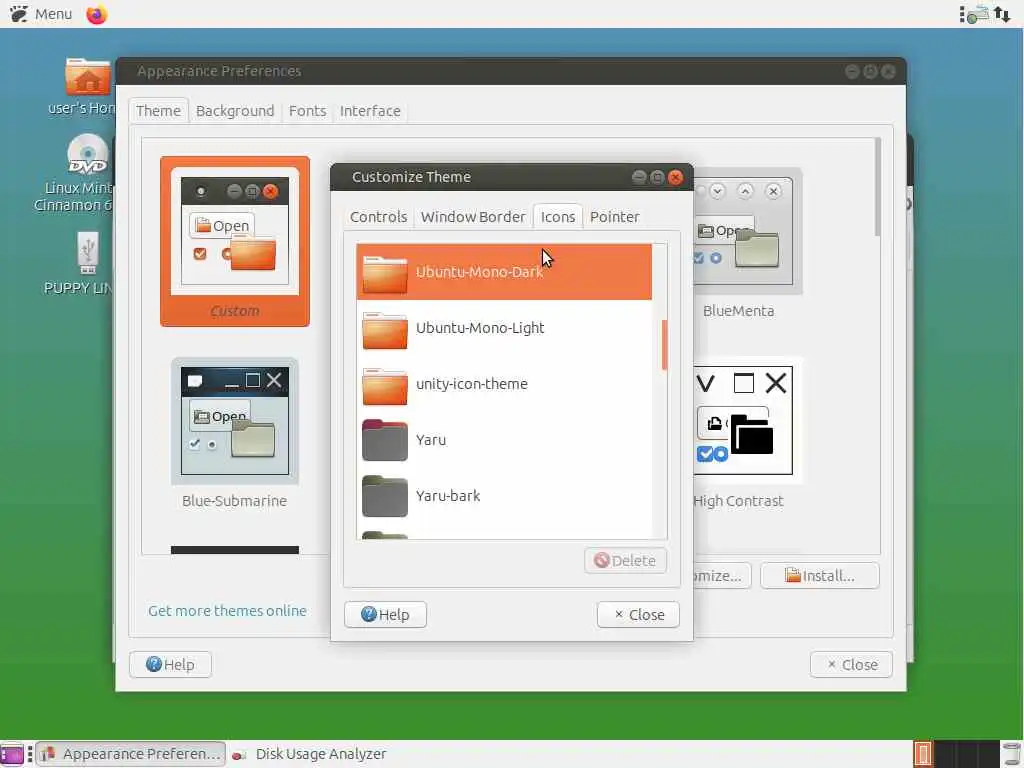Click the Delete button in Customize Theme
1024x768 pixels.
pyautogui.click(x=626, y=560)
